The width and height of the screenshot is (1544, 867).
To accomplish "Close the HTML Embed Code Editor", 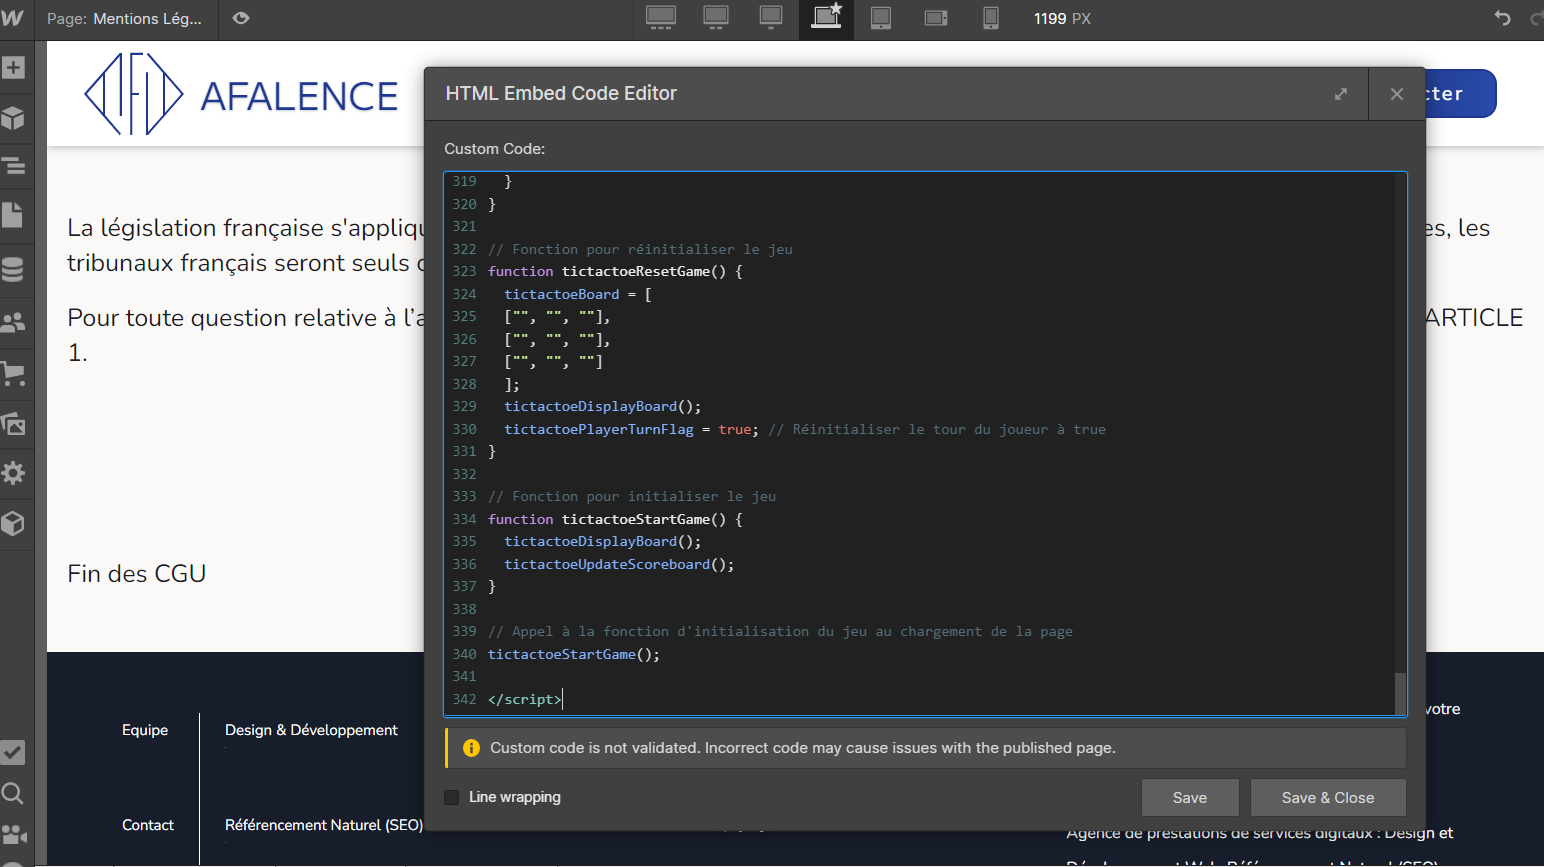I will point(1397,94).
